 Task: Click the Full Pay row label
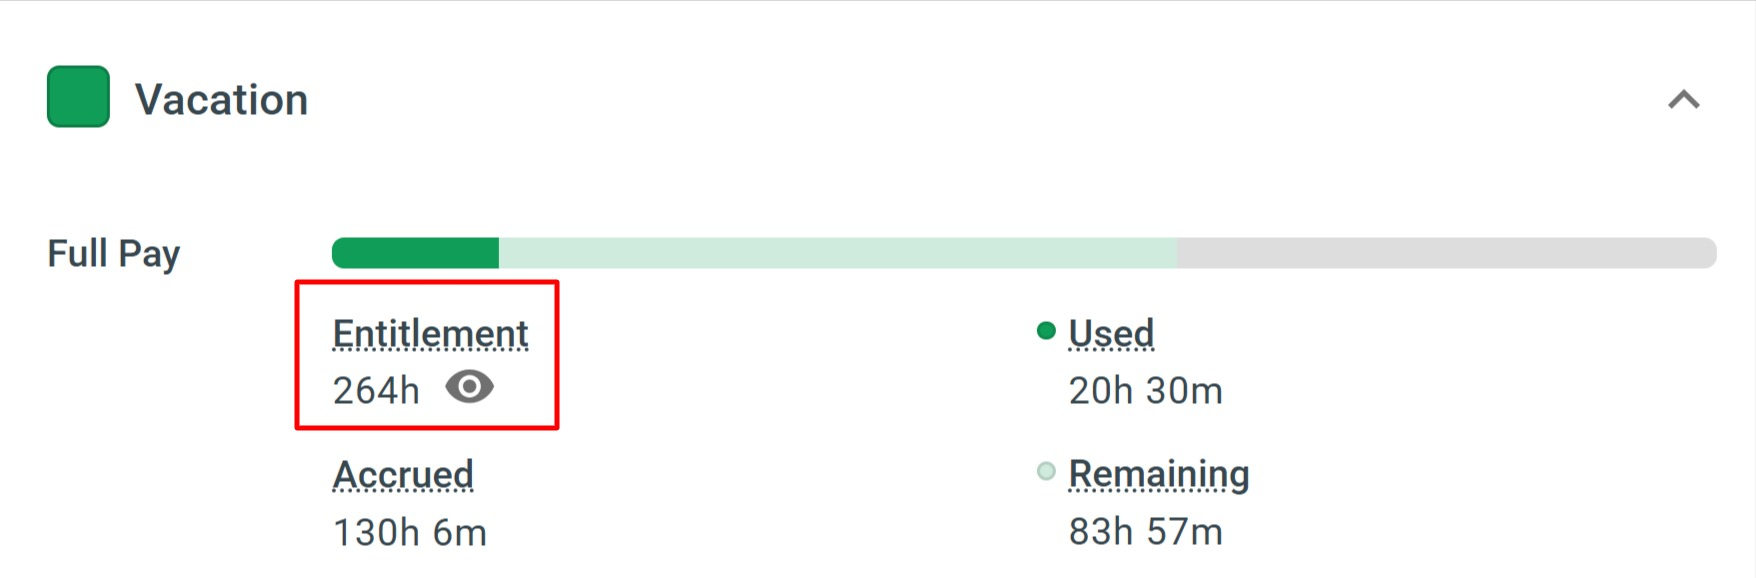[x=113, y=254]
